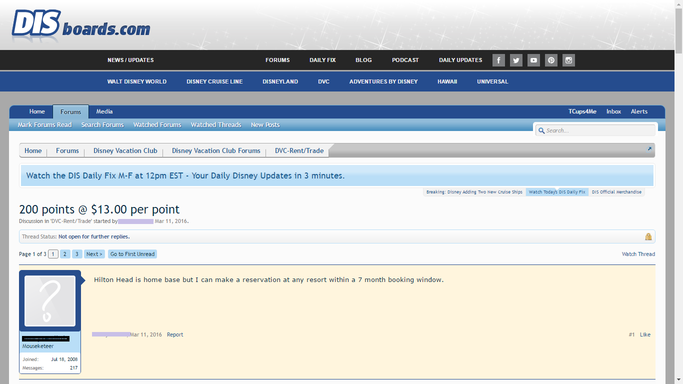Viewport: 683px width, 384px height.
Task: Open the Blog navigation item
Action: [363, 60]
